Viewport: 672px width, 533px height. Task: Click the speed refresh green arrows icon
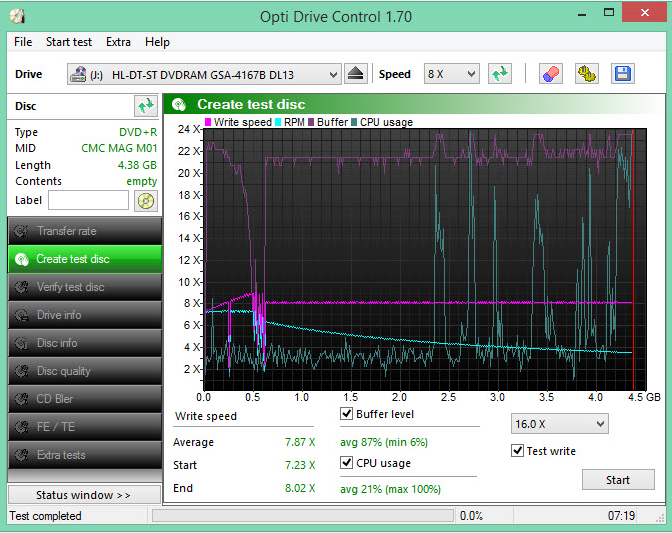[499, 74]
